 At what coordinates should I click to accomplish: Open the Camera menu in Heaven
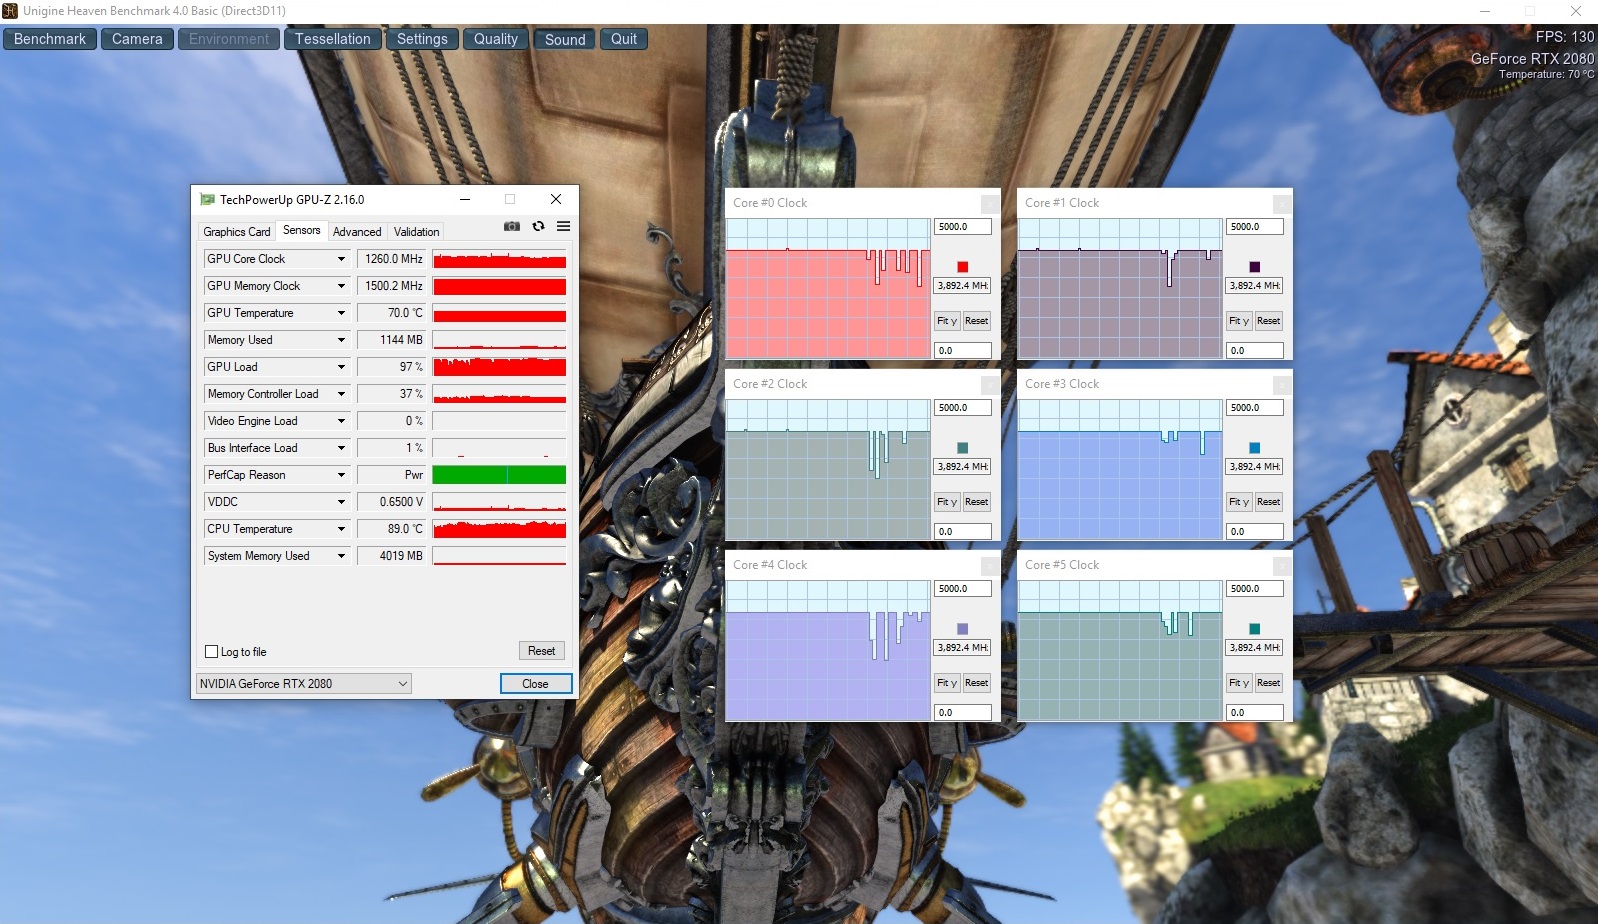(137, 39)
